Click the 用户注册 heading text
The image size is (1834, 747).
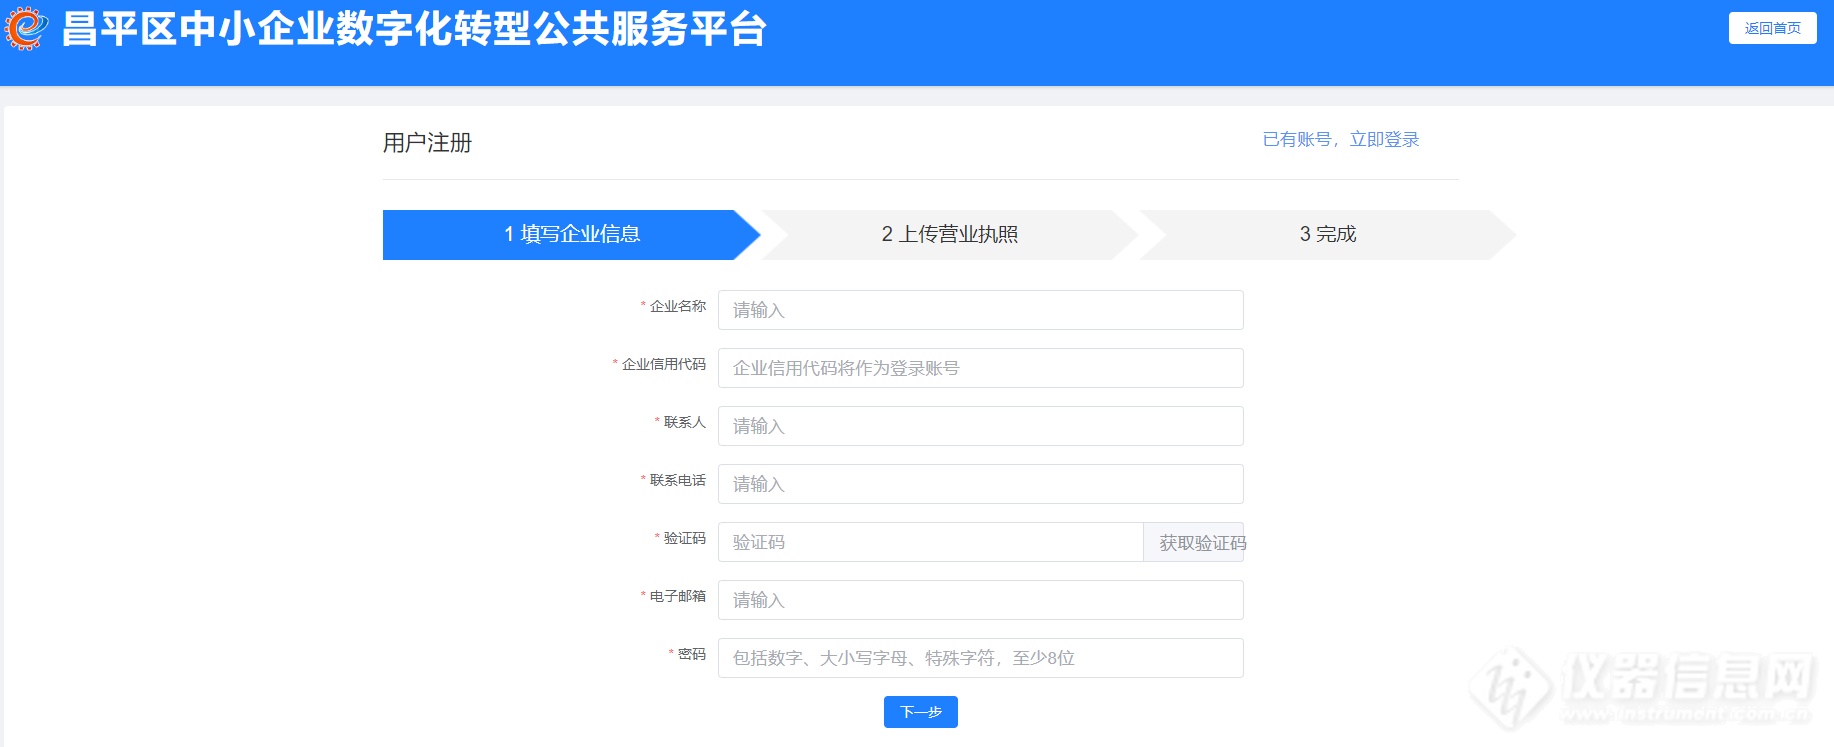tap(427, 143)
